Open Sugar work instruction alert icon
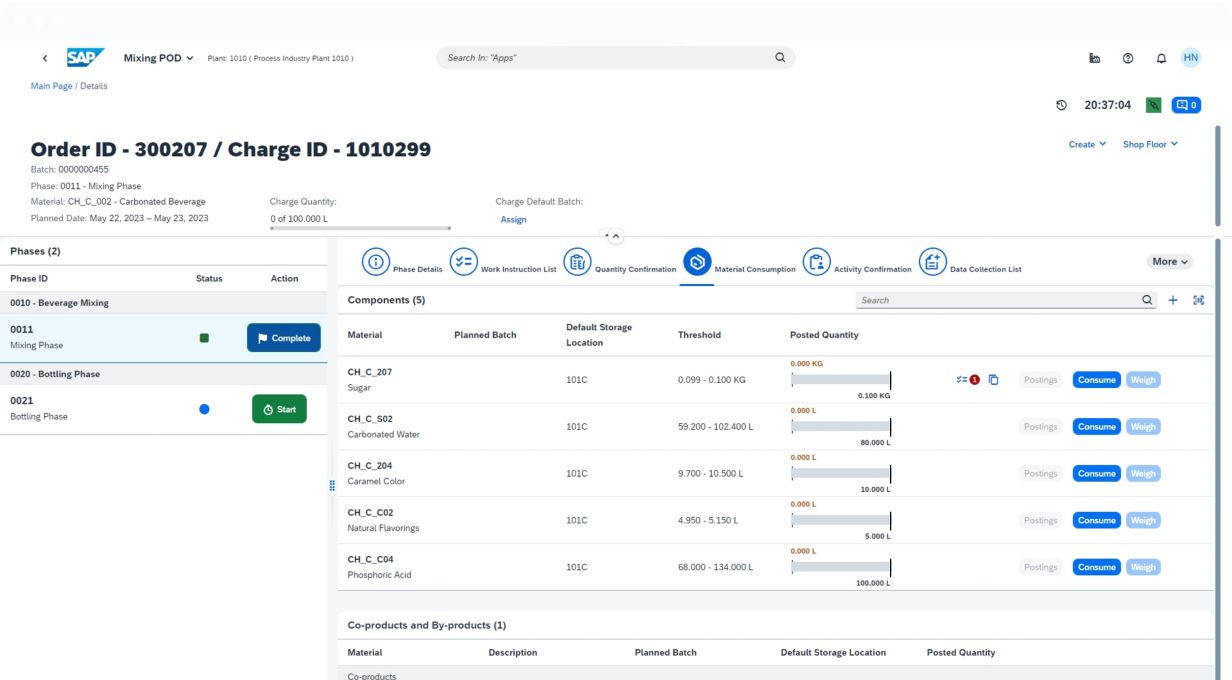The width and height of the screenshot is (1232, 680). [x=967, y=380]
